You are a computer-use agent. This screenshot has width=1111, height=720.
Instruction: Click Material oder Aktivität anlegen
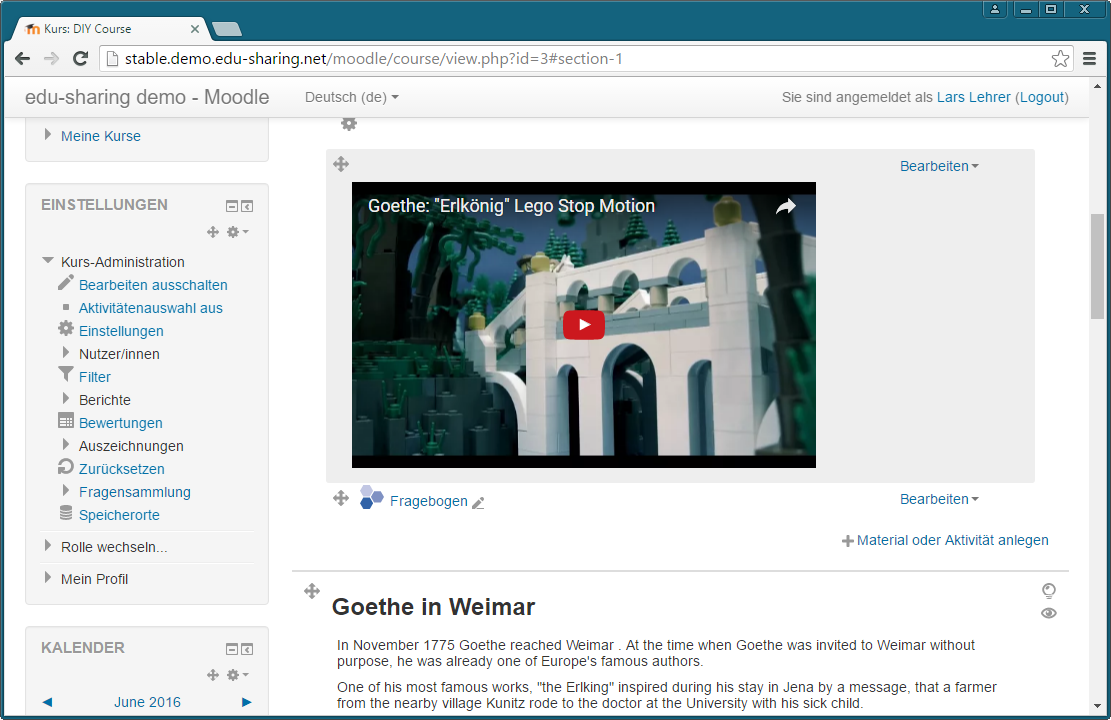click(945, 540)
